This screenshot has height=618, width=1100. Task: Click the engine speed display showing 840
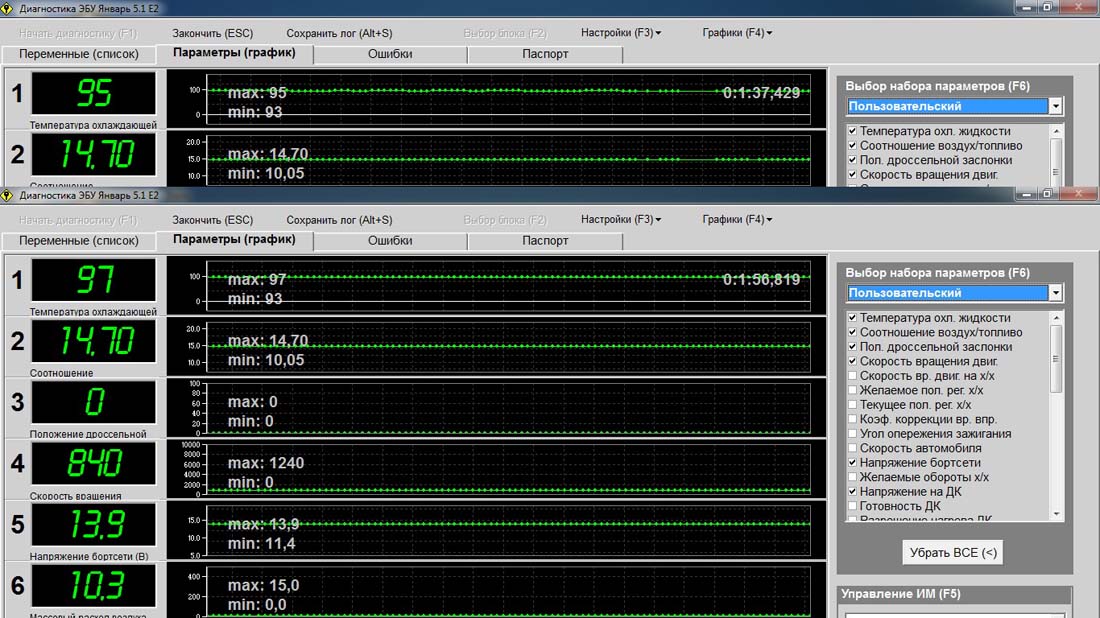point(94,464)
